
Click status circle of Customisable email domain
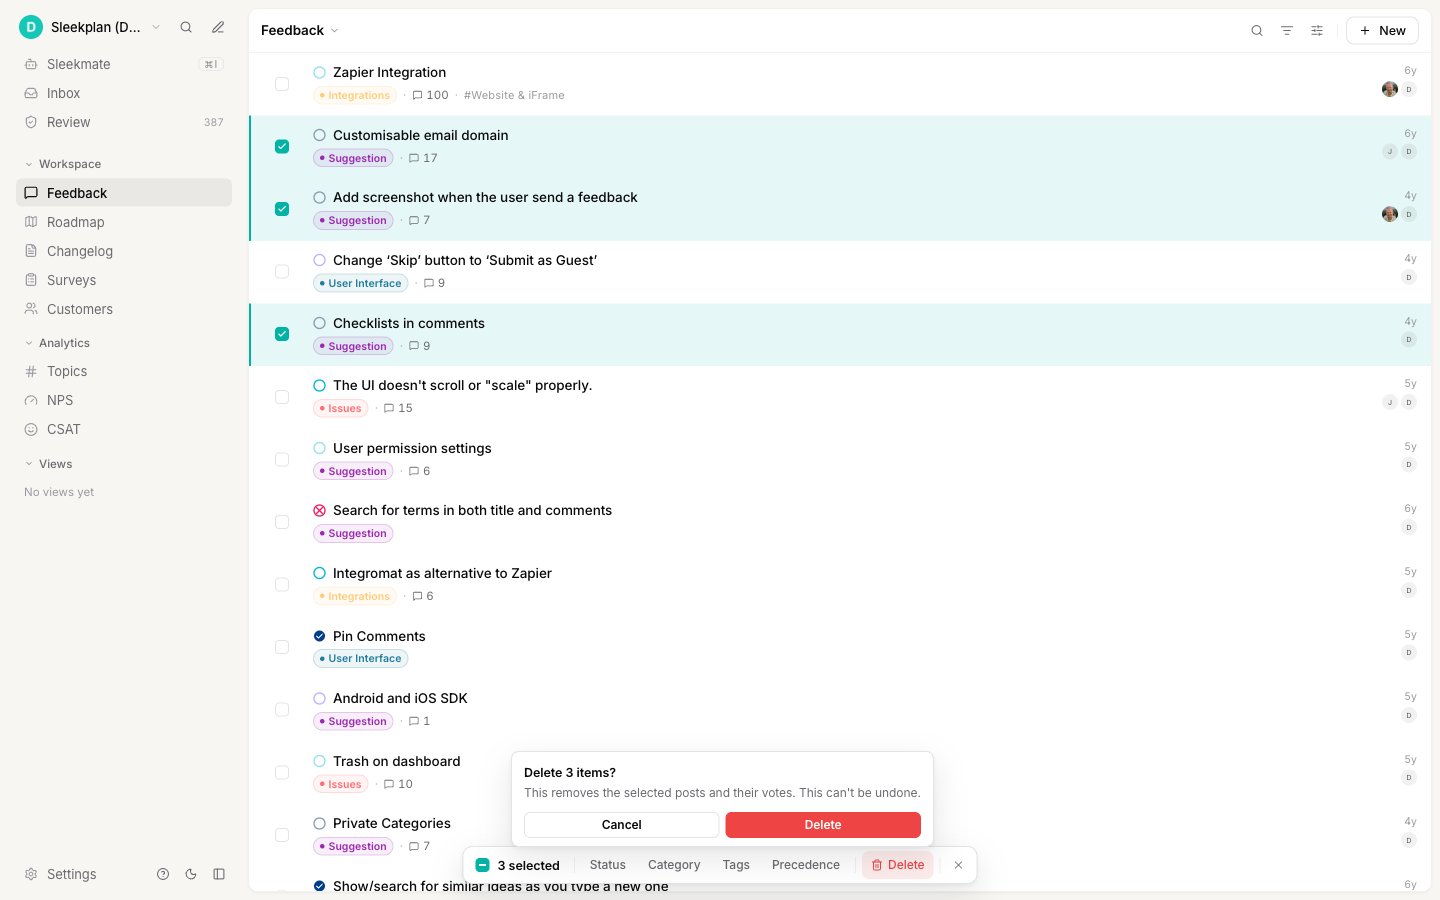[x=320, y=135]
